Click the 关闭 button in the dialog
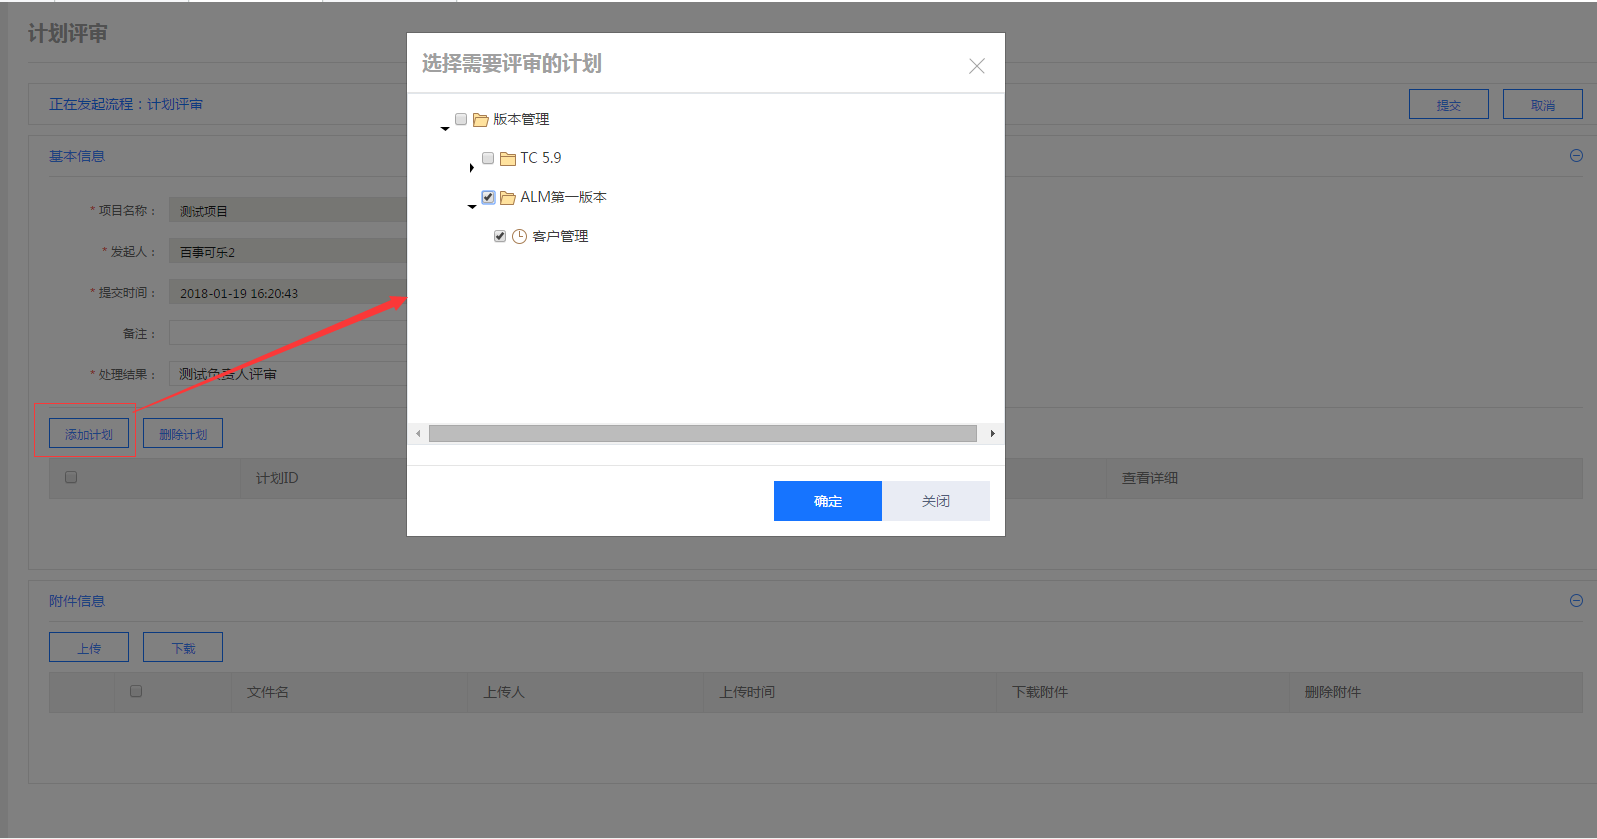 tap(936, 501)
